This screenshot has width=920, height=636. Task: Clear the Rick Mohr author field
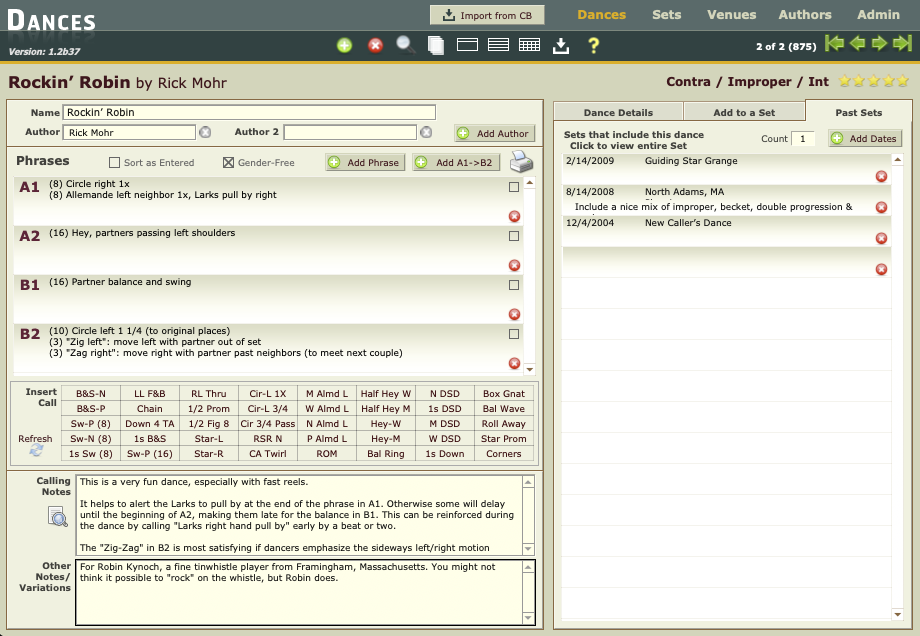(205, 132)
